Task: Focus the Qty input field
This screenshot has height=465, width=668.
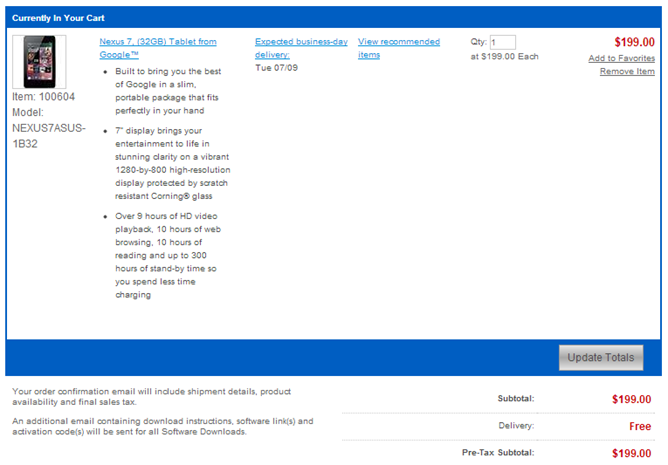Action: [x=502, y=42]
